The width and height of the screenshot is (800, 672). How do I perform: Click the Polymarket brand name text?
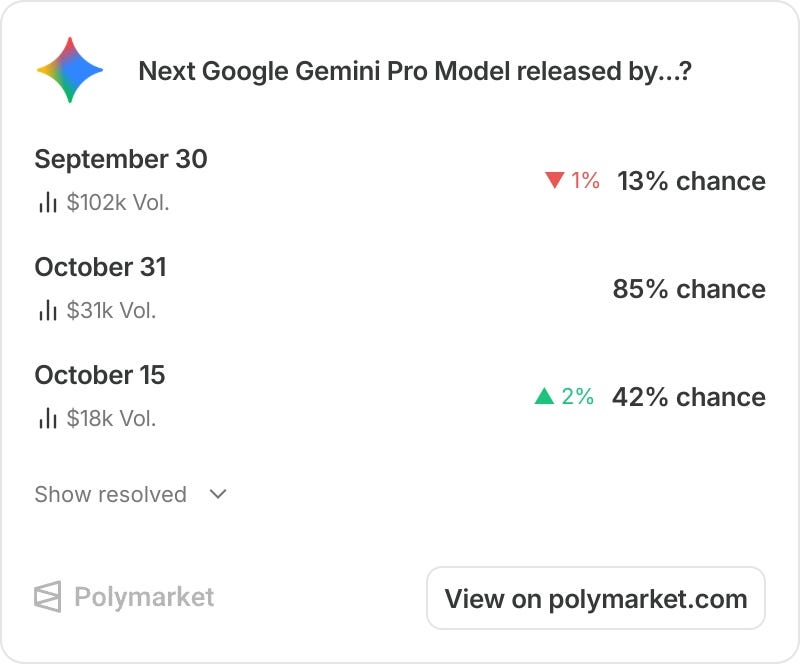pos(144,596)
